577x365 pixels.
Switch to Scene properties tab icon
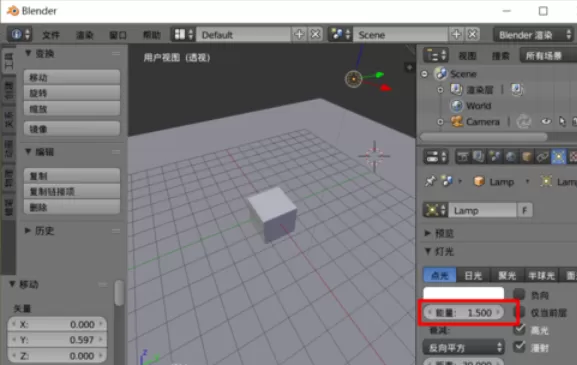pos(495,157)
